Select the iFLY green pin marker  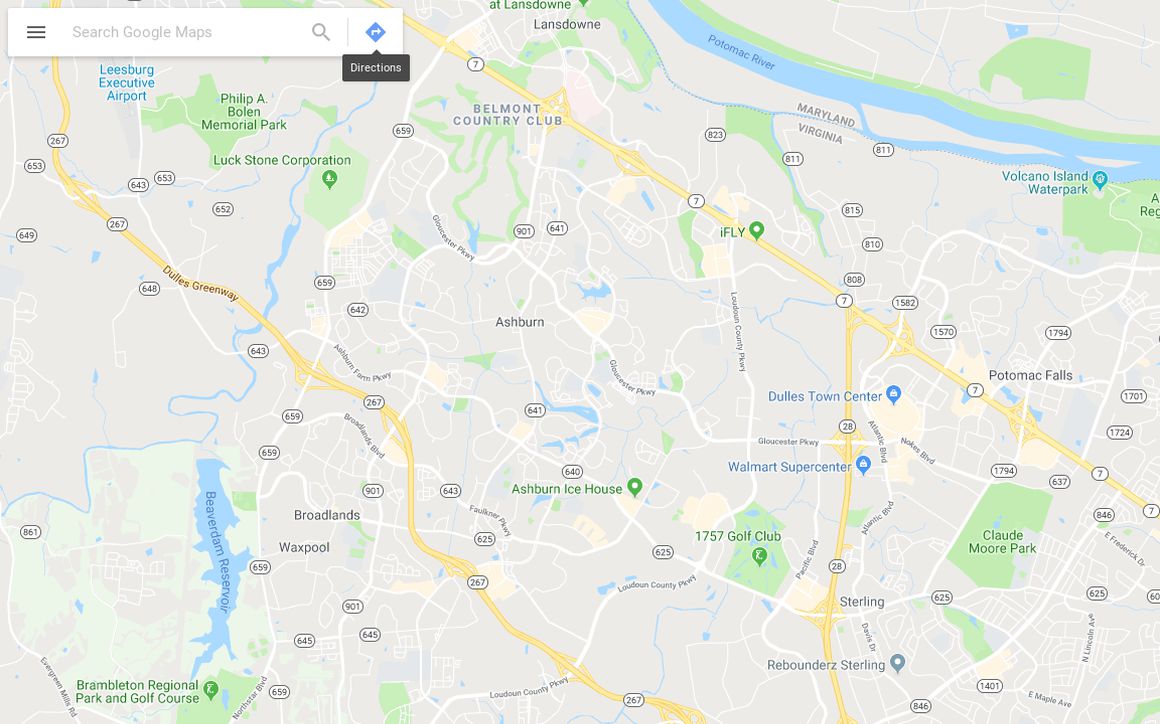click(756, 230)
